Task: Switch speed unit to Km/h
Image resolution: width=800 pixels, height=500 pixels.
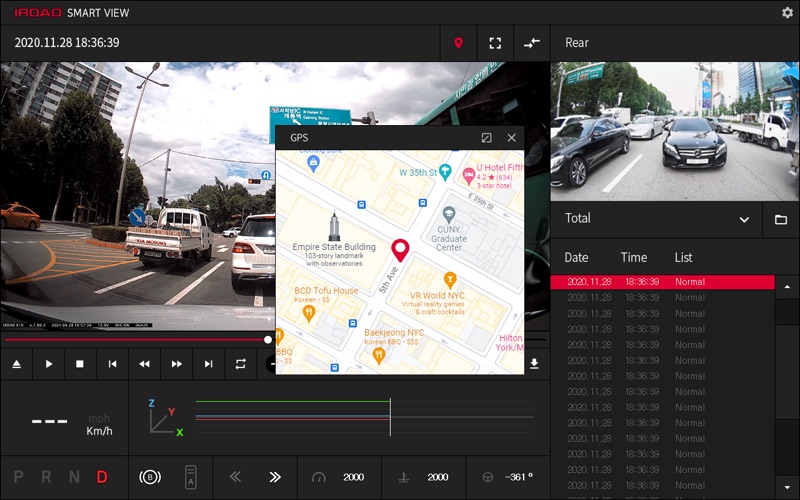Action: click(x=99, y=431)
